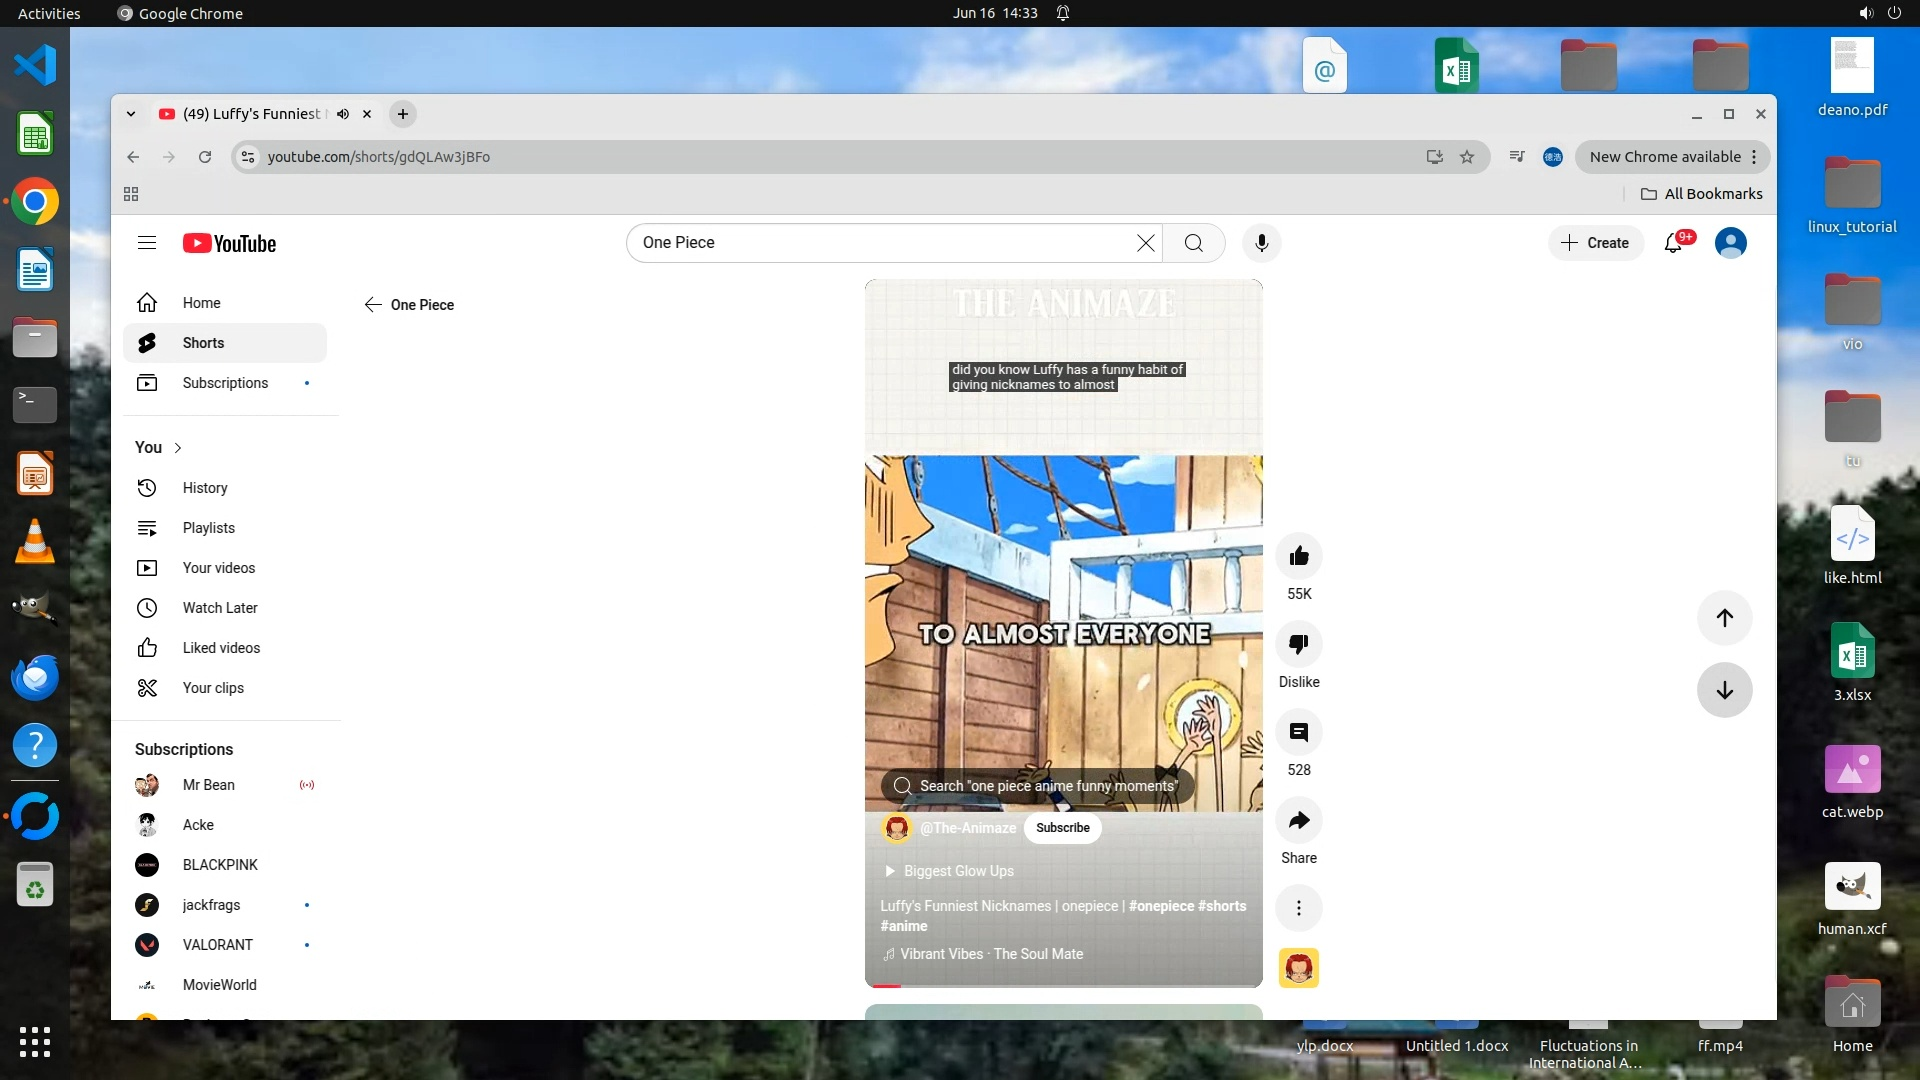Click the Create button
Image resolution: width=1920 pixels, height=1080 pixels.
[x=1596, y=243]
